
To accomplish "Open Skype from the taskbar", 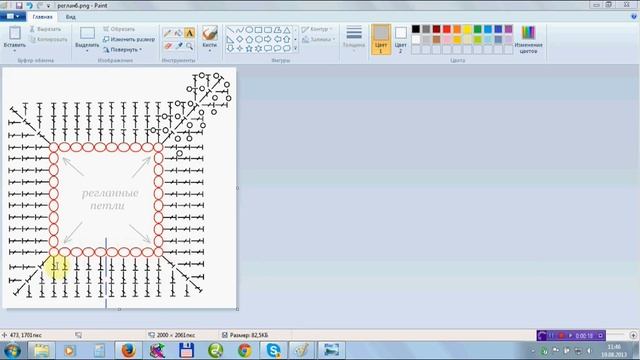I will (x=273, y=351).
